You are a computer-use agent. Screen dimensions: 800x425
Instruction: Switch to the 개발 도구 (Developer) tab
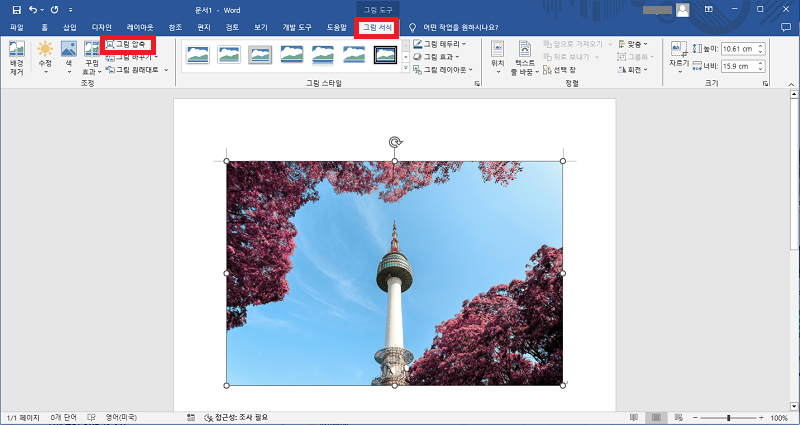(299, 28)
